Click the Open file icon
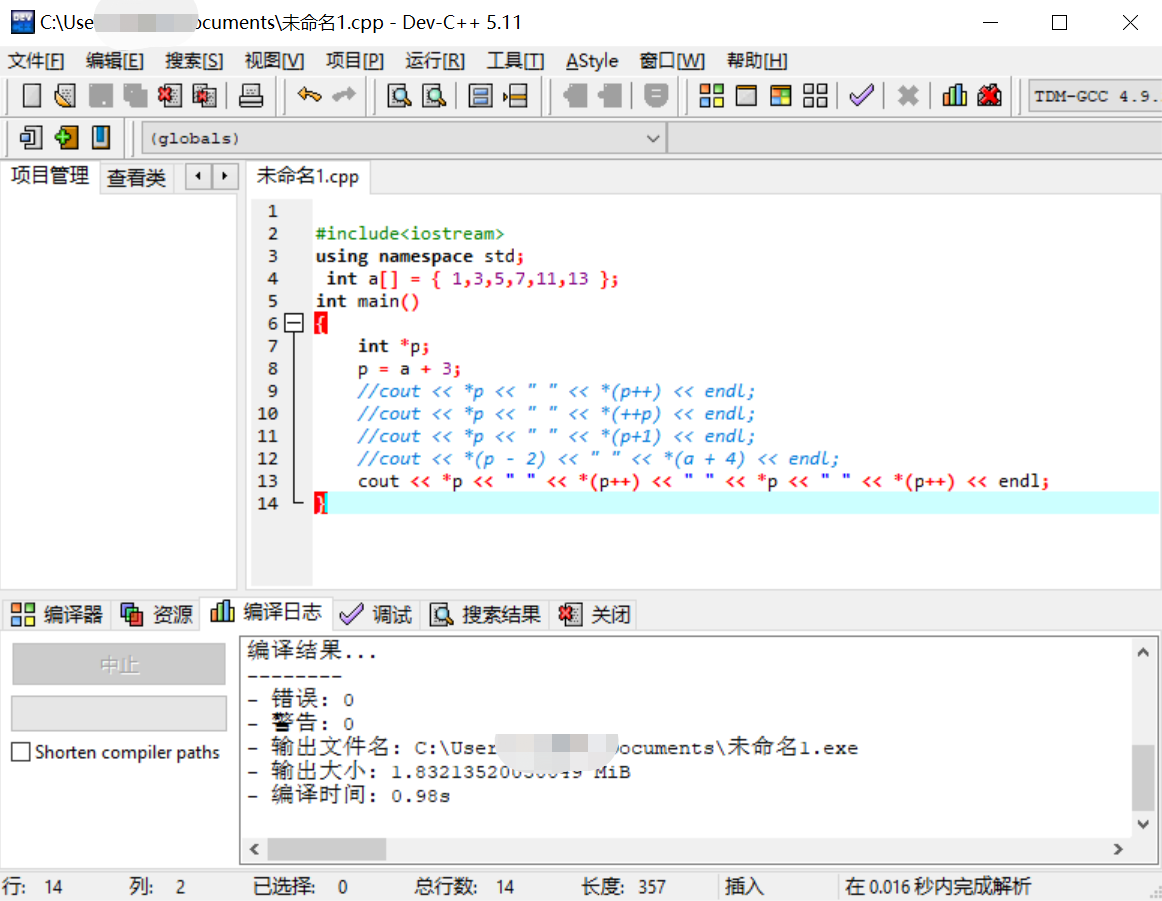Viewport: 1162px width, 901px height. coord(65,96)
